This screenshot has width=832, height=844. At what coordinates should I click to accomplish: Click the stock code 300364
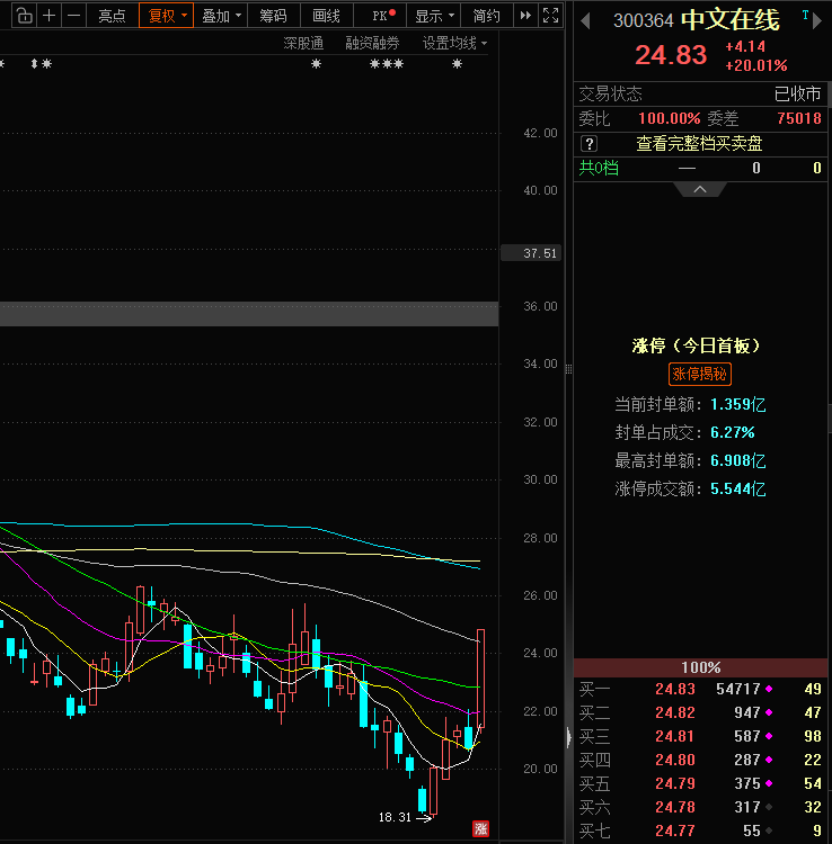pyautogui.click(x=643, y=21)
